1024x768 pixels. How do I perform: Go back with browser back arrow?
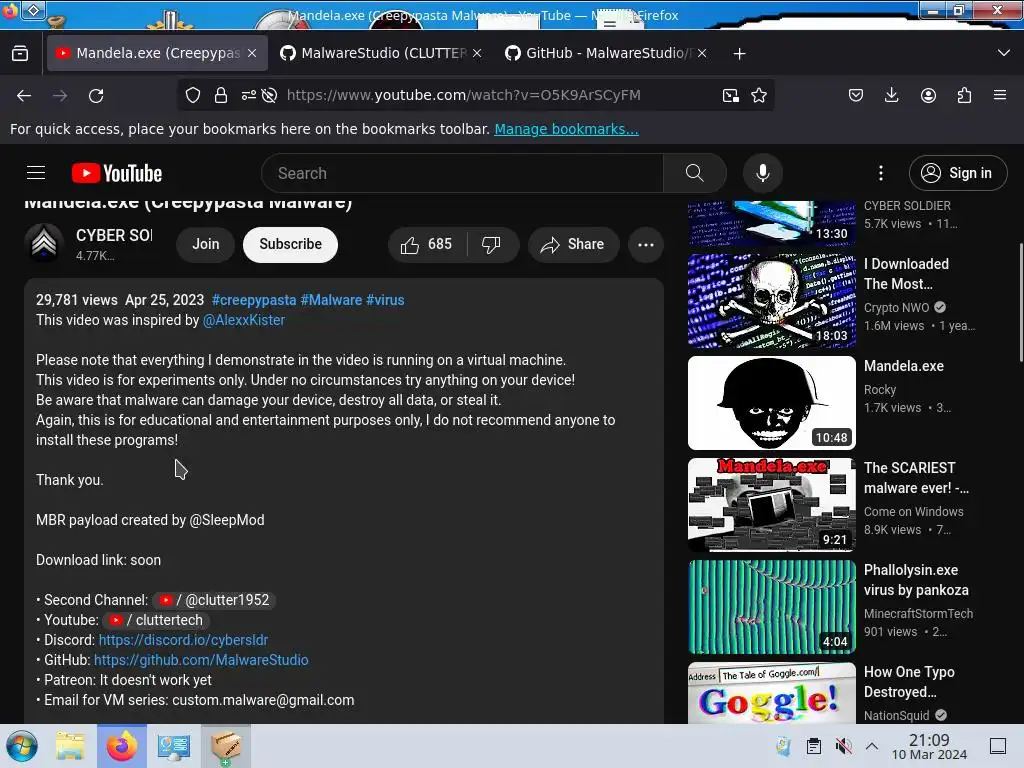24,96
